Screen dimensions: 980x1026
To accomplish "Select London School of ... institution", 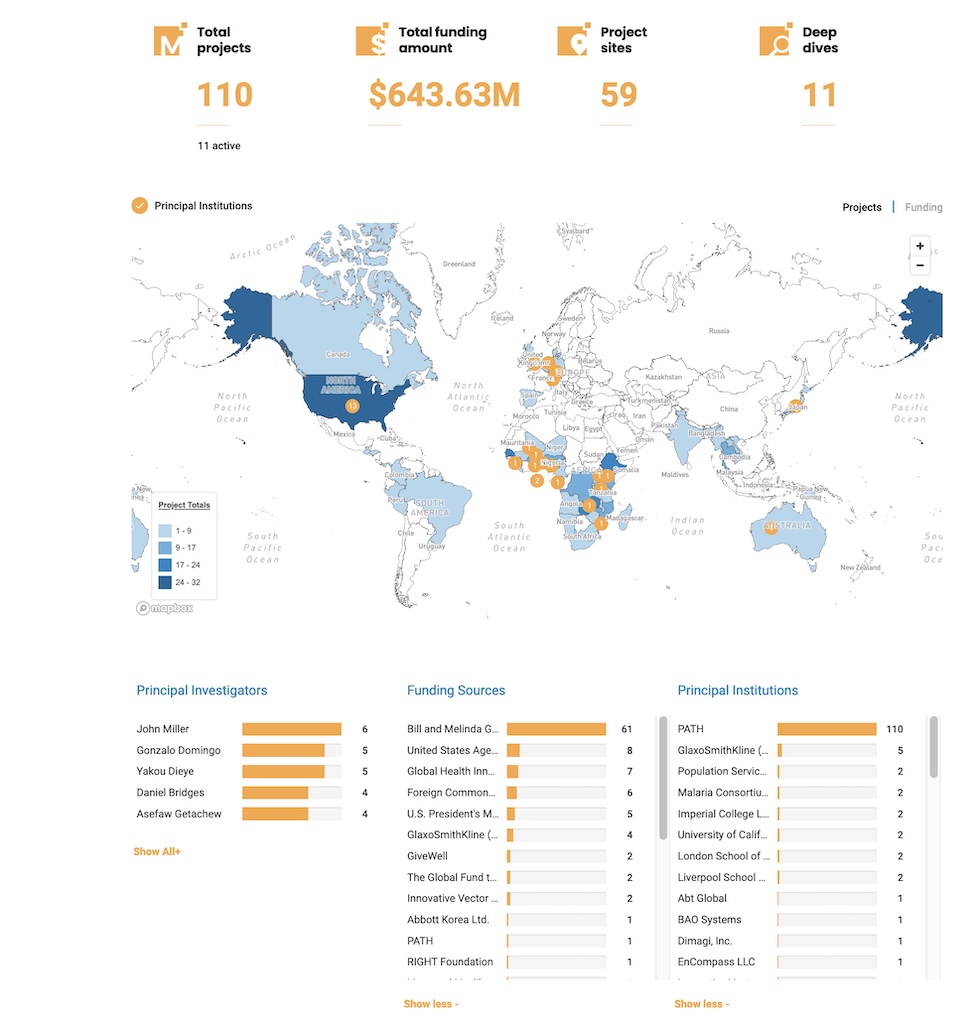I will (x=791, y=856).
